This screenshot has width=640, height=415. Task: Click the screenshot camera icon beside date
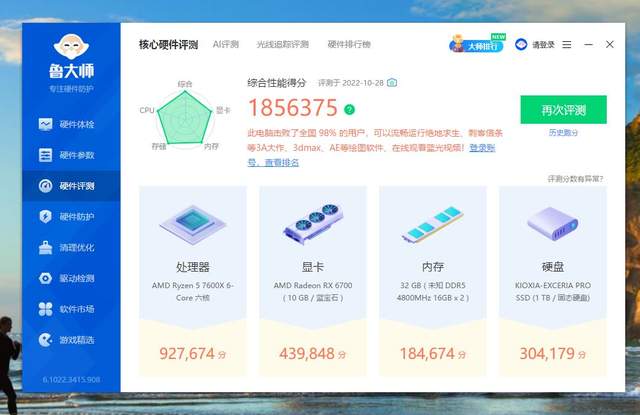pyautogui.click(x=392, y=83)
